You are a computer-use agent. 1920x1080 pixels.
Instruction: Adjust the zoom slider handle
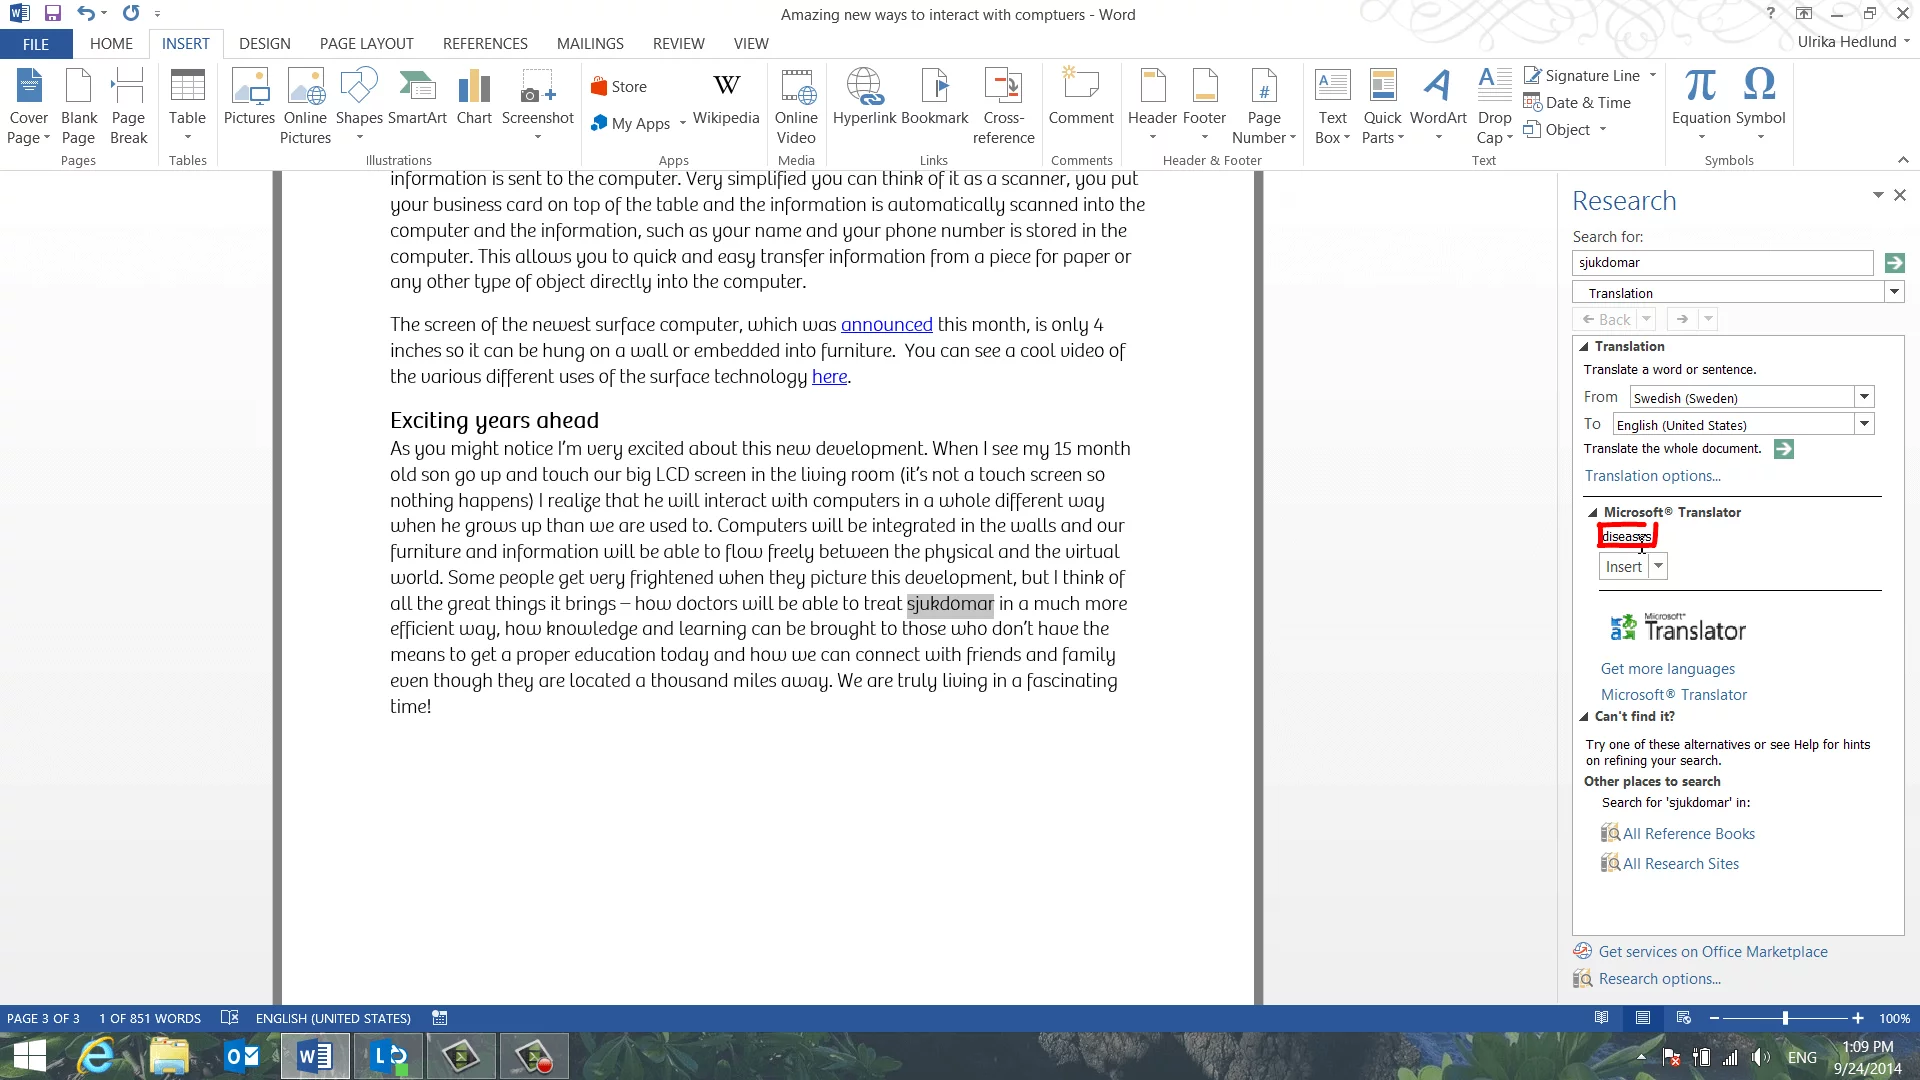tap(1785, 1018)
